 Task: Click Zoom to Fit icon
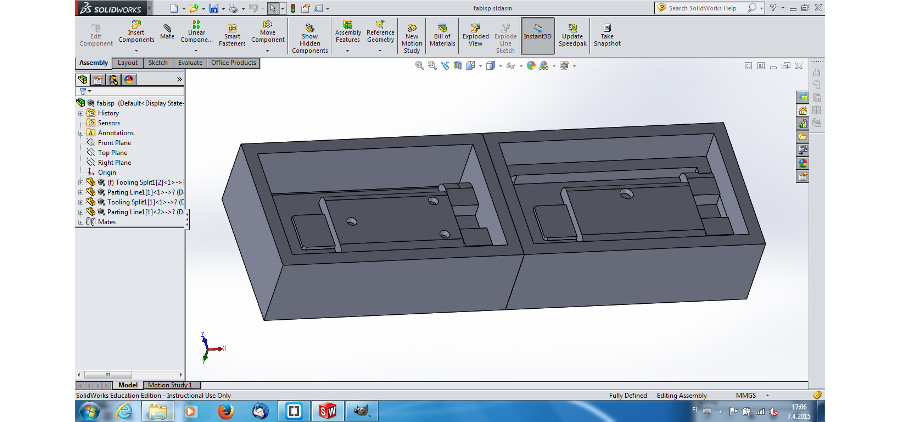[419, 66]
